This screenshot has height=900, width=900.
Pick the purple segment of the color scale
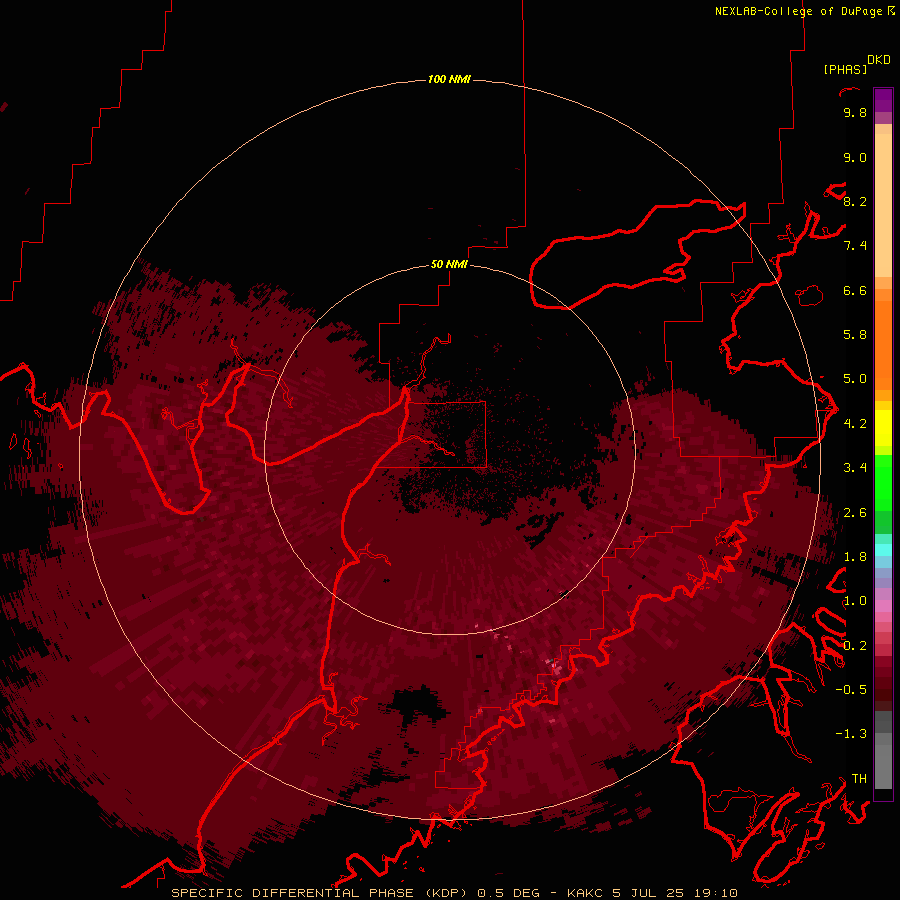point(883,100)
